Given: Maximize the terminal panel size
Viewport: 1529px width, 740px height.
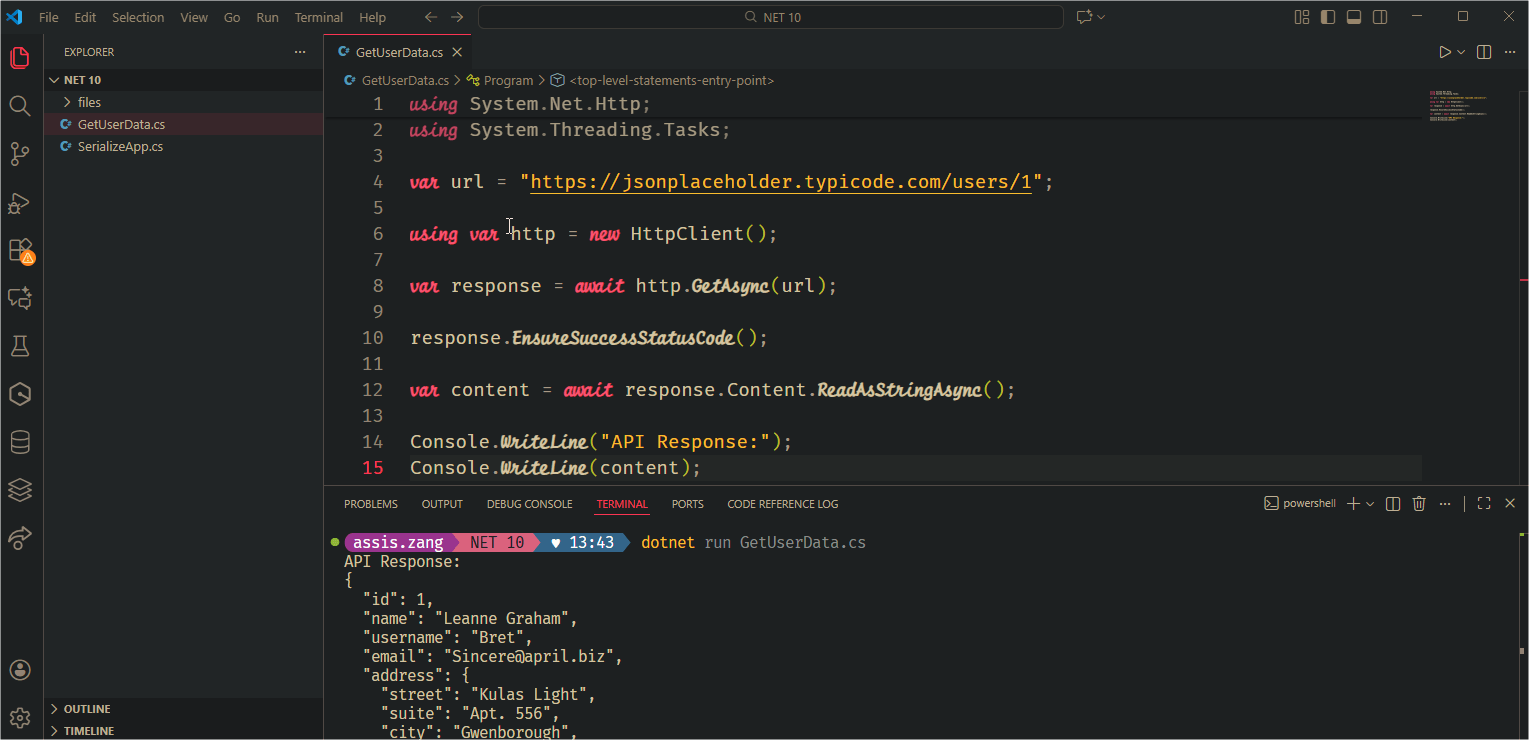Looking at the screenshot, I should 1484,503.
